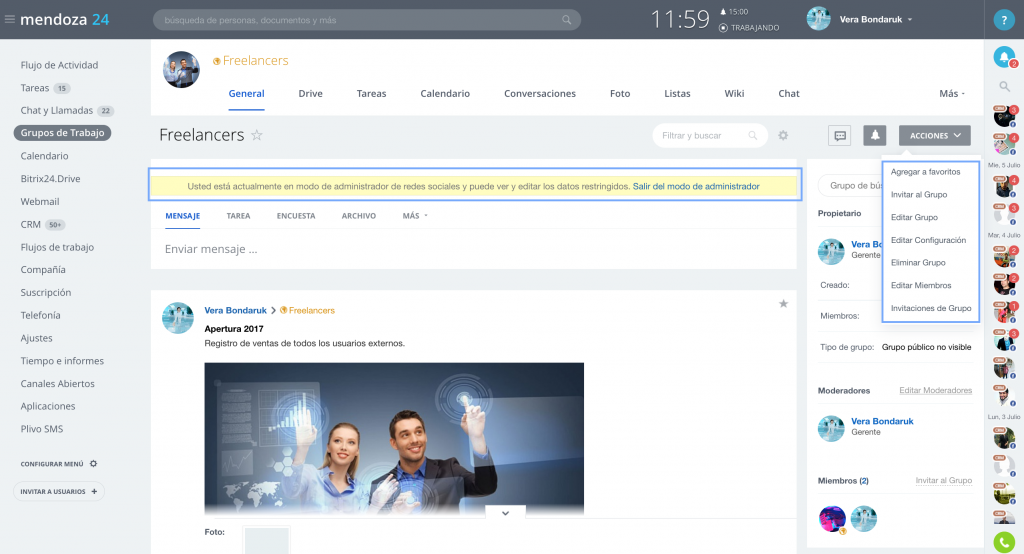Open the group Chat tab
1024x554 pixels.
pos(788,93)
